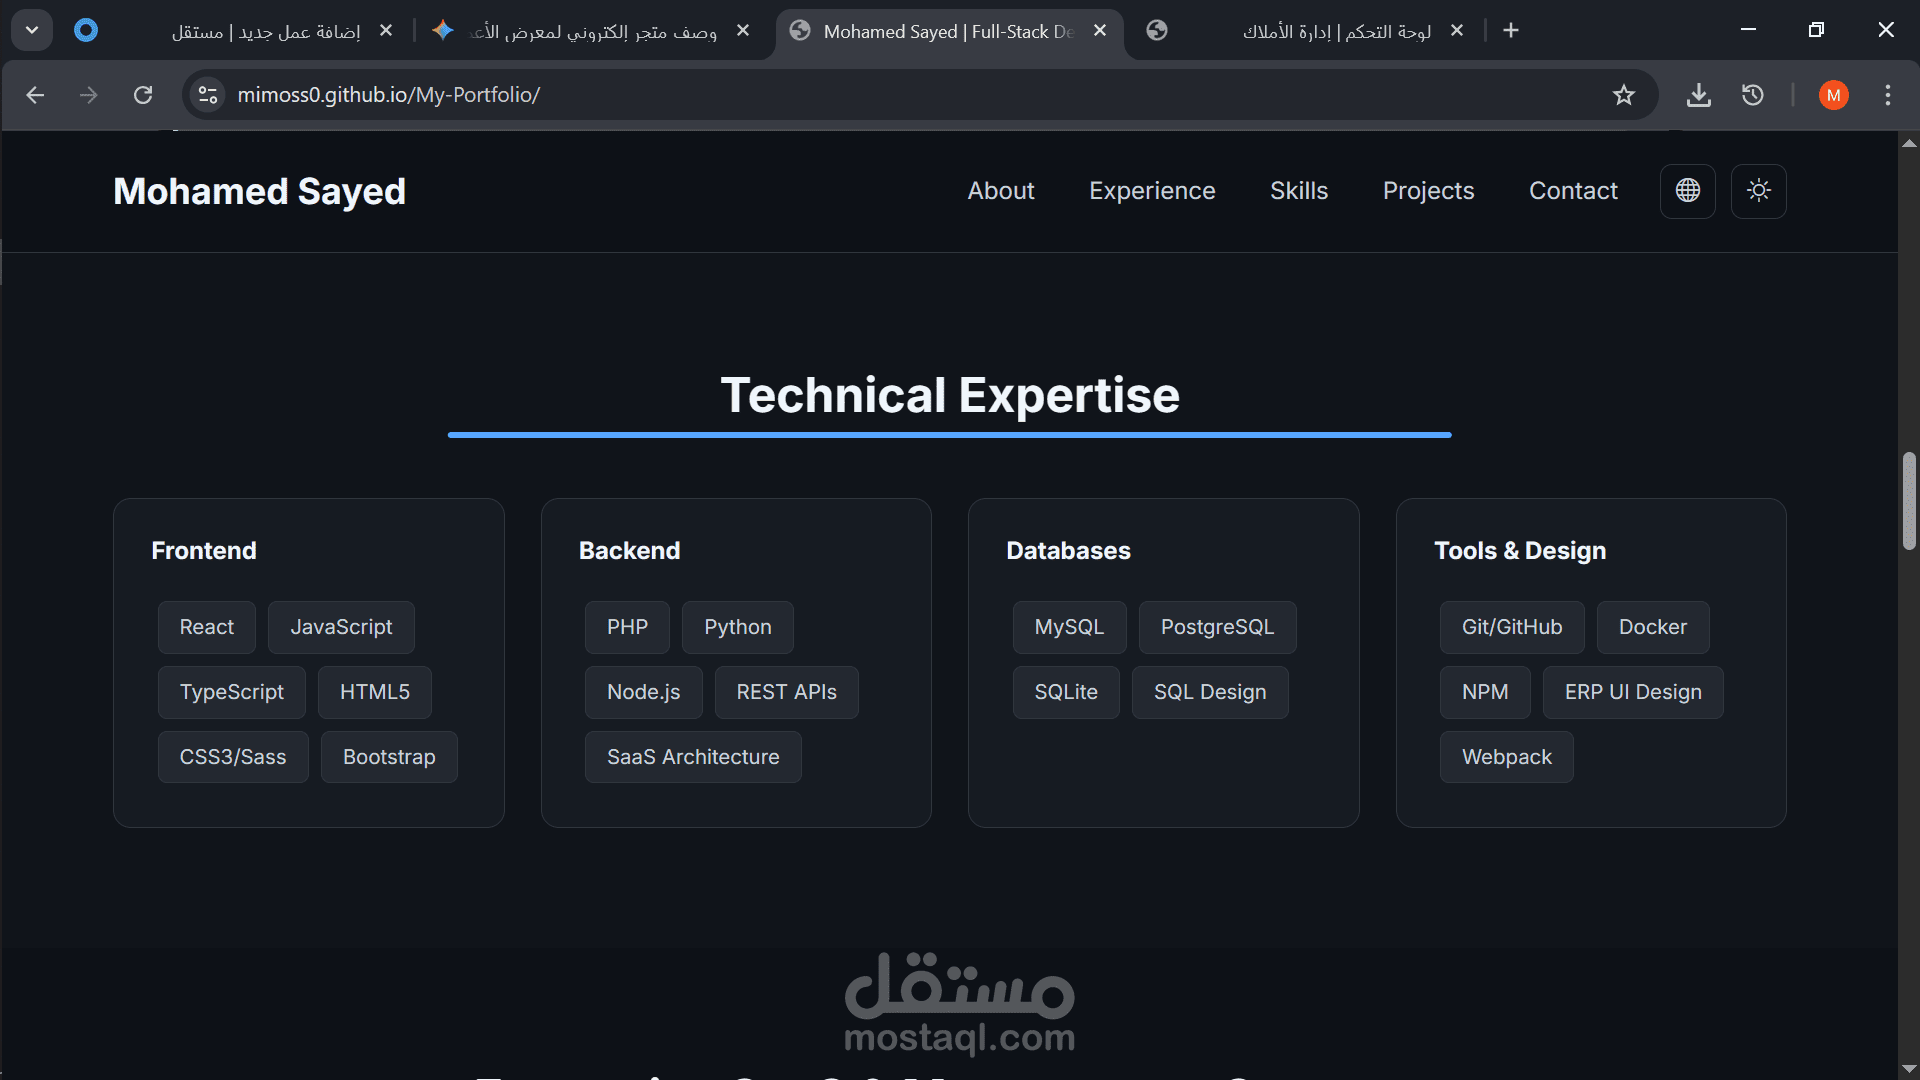The image size is (1920, 1080).
Task: Open a new tab with plus button
Action: 1510,31
